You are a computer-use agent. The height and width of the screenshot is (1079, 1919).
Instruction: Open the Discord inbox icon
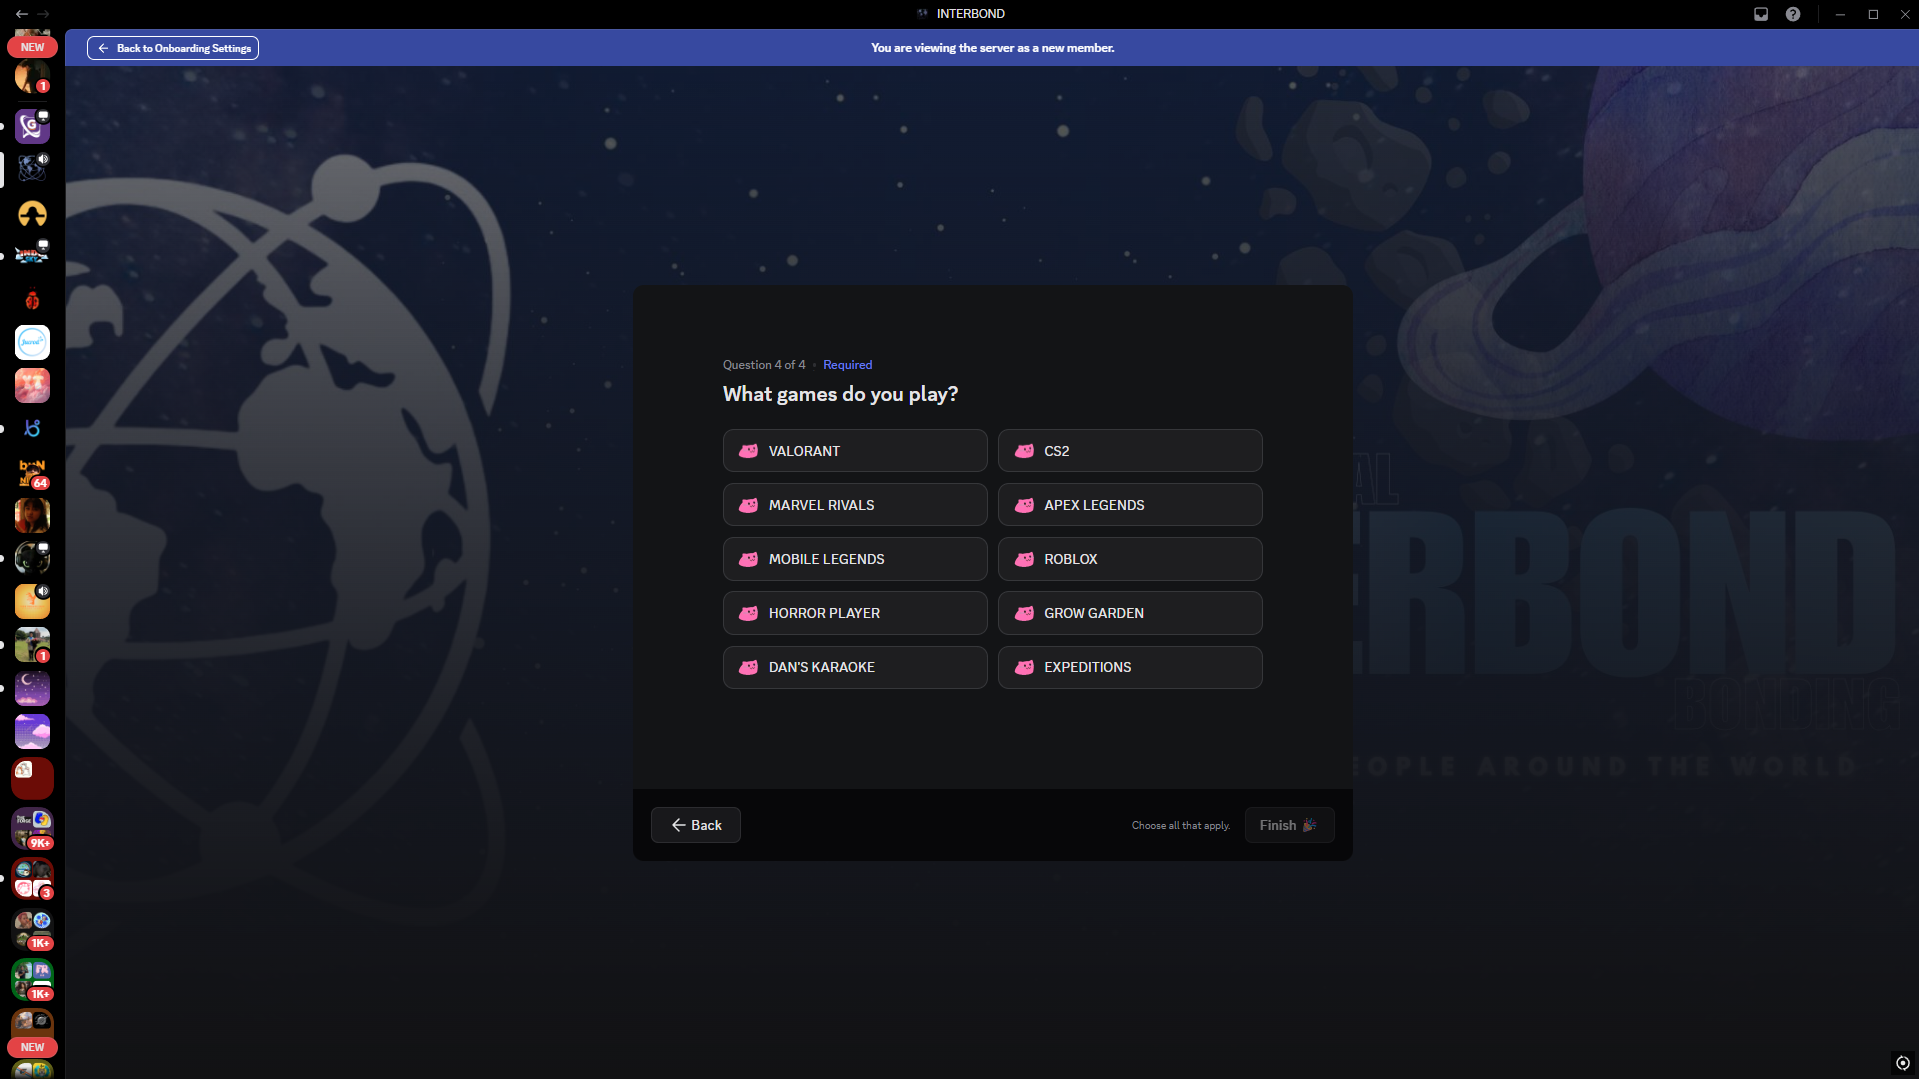click(1761, 14)
